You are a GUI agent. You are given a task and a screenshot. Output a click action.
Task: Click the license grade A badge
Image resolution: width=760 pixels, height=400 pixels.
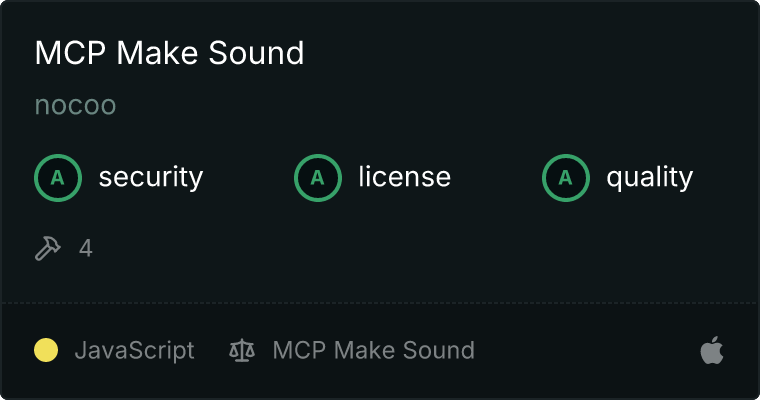[318, 178]
